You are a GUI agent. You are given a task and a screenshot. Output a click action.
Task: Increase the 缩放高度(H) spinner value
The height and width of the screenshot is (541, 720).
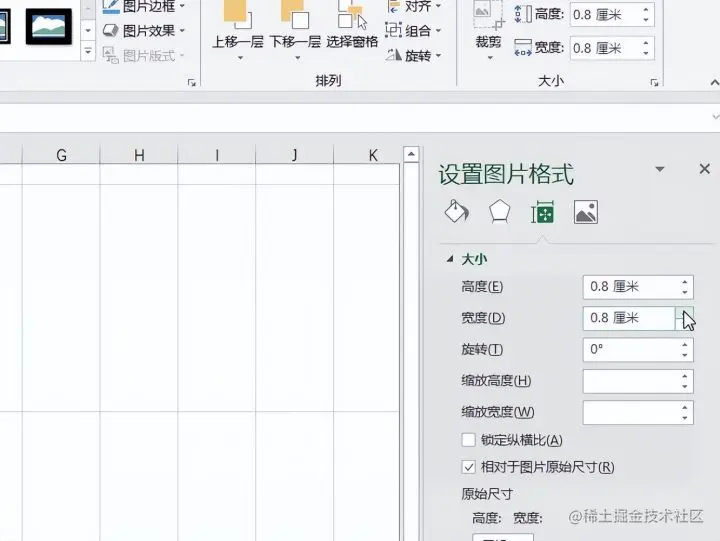[685, 376]
